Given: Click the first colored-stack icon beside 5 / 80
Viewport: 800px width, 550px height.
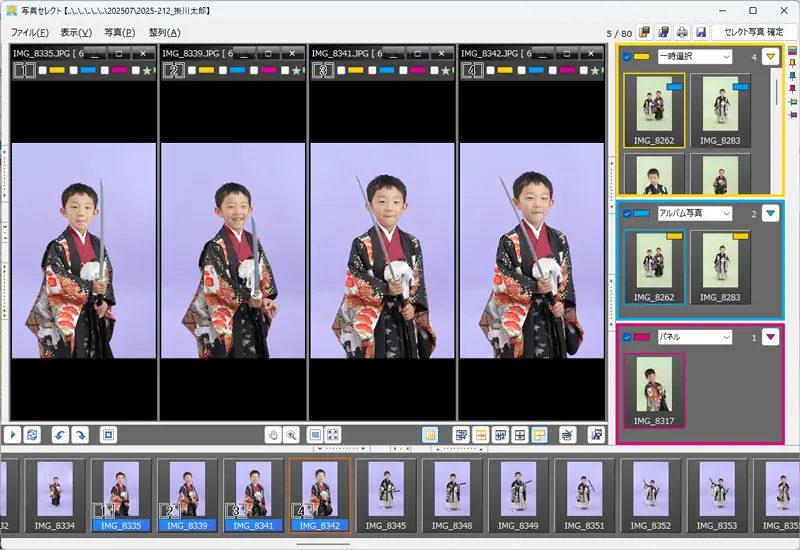Looking at the screenshot, I should [645, 32].
